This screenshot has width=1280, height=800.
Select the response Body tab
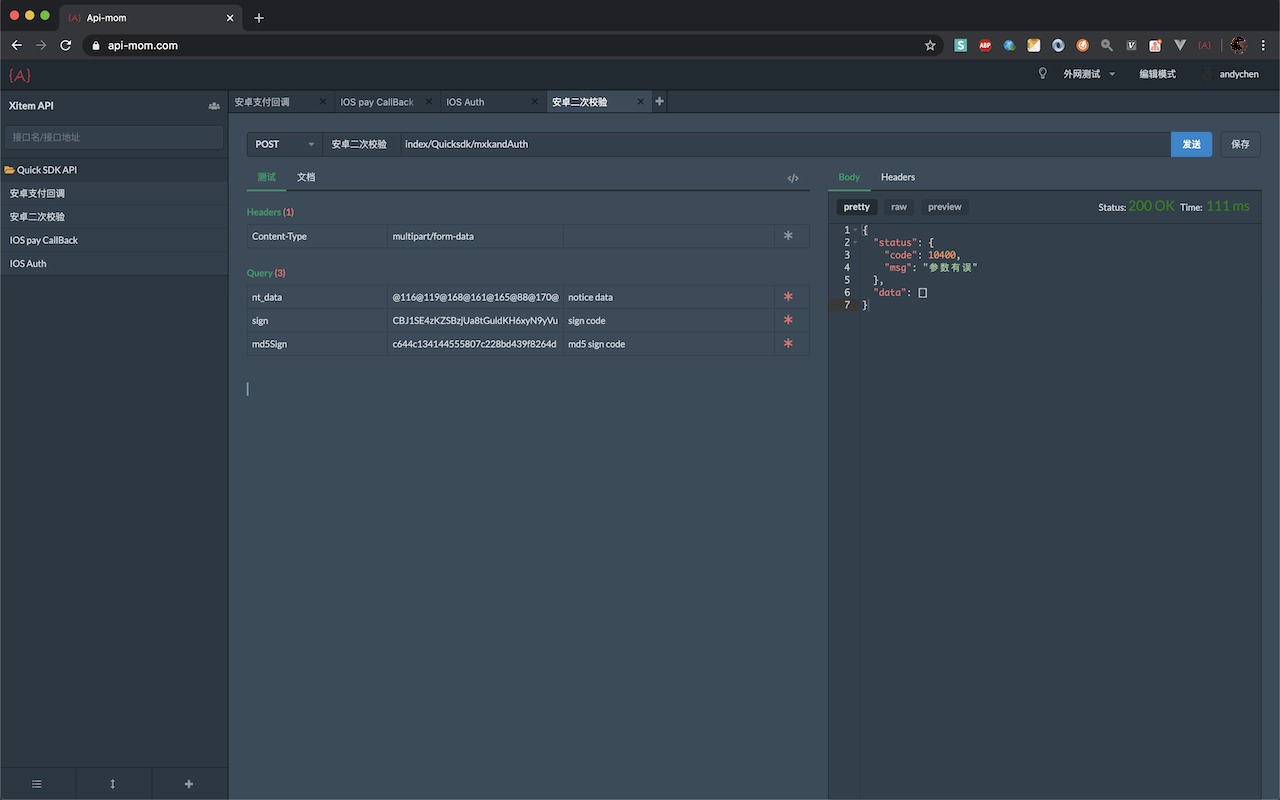[849, 177]
